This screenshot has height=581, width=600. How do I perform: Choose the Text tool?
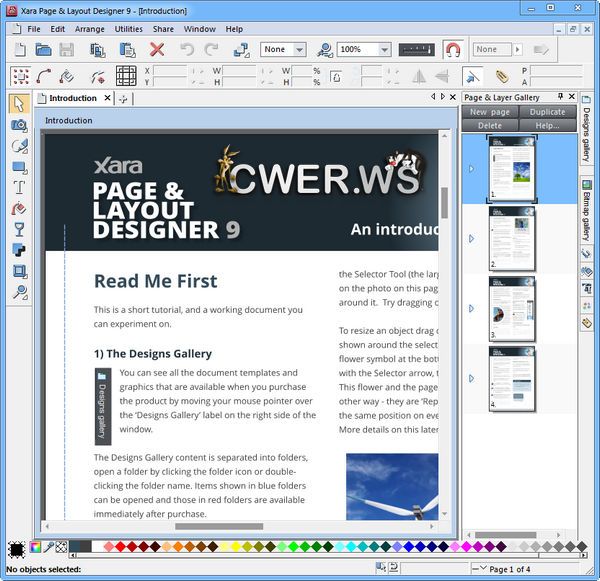(x=19, y=187)
